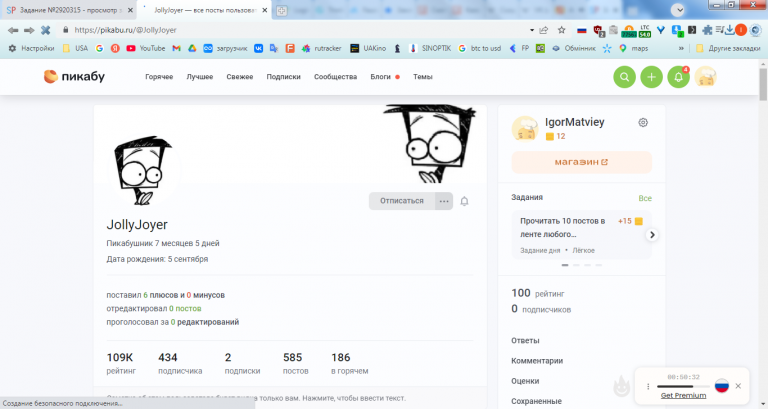Expand the hidden bookmarks chevron
The height and width of the screenshot is (409, 768).
tap(681, 48)
